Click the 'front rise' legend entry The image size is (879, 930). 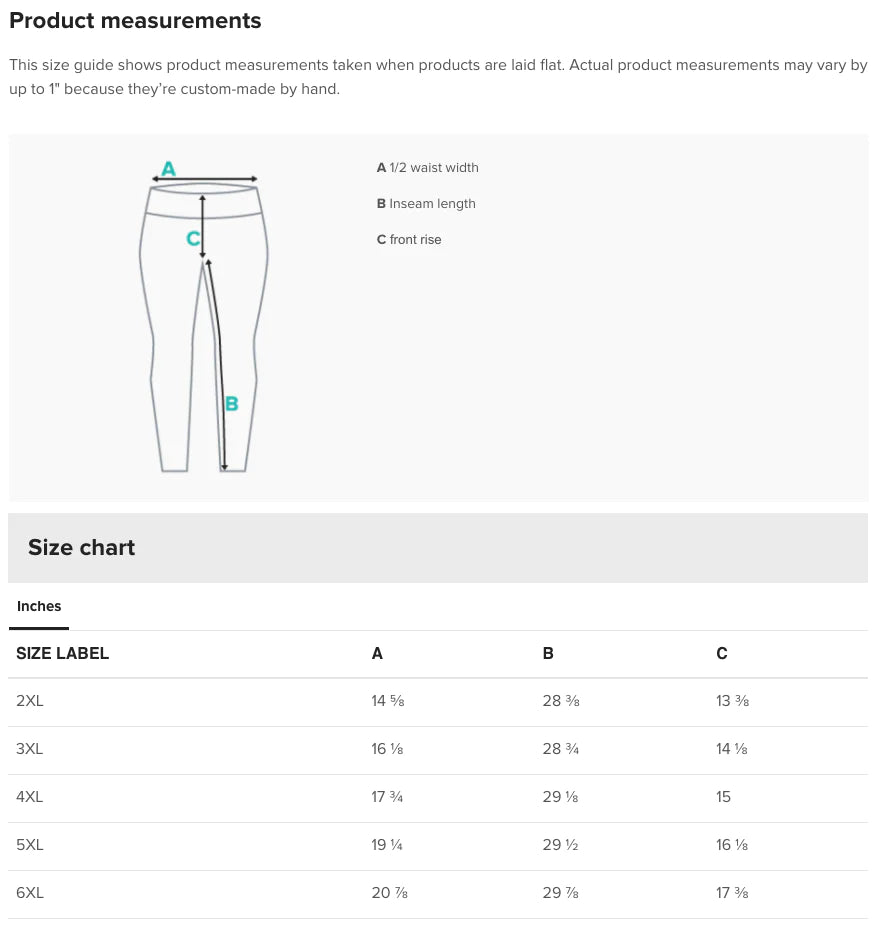click(409, 240)
